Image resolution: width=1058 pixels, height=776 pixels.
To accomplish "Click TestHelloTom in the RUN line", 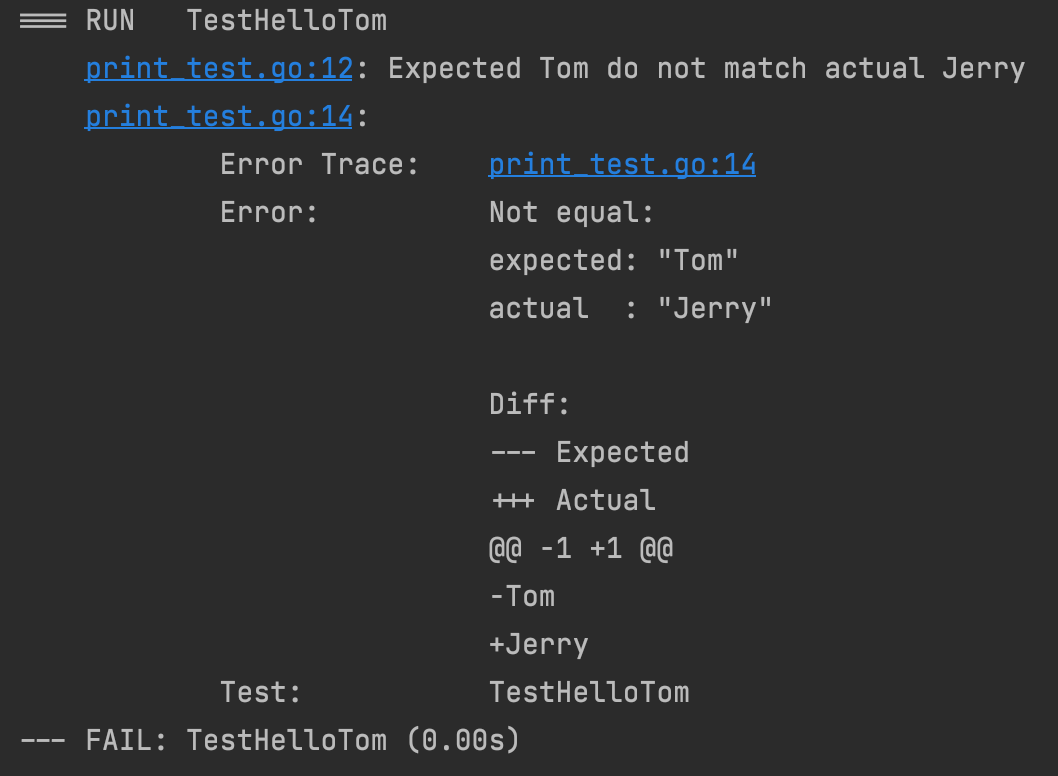I will point(286,20).
